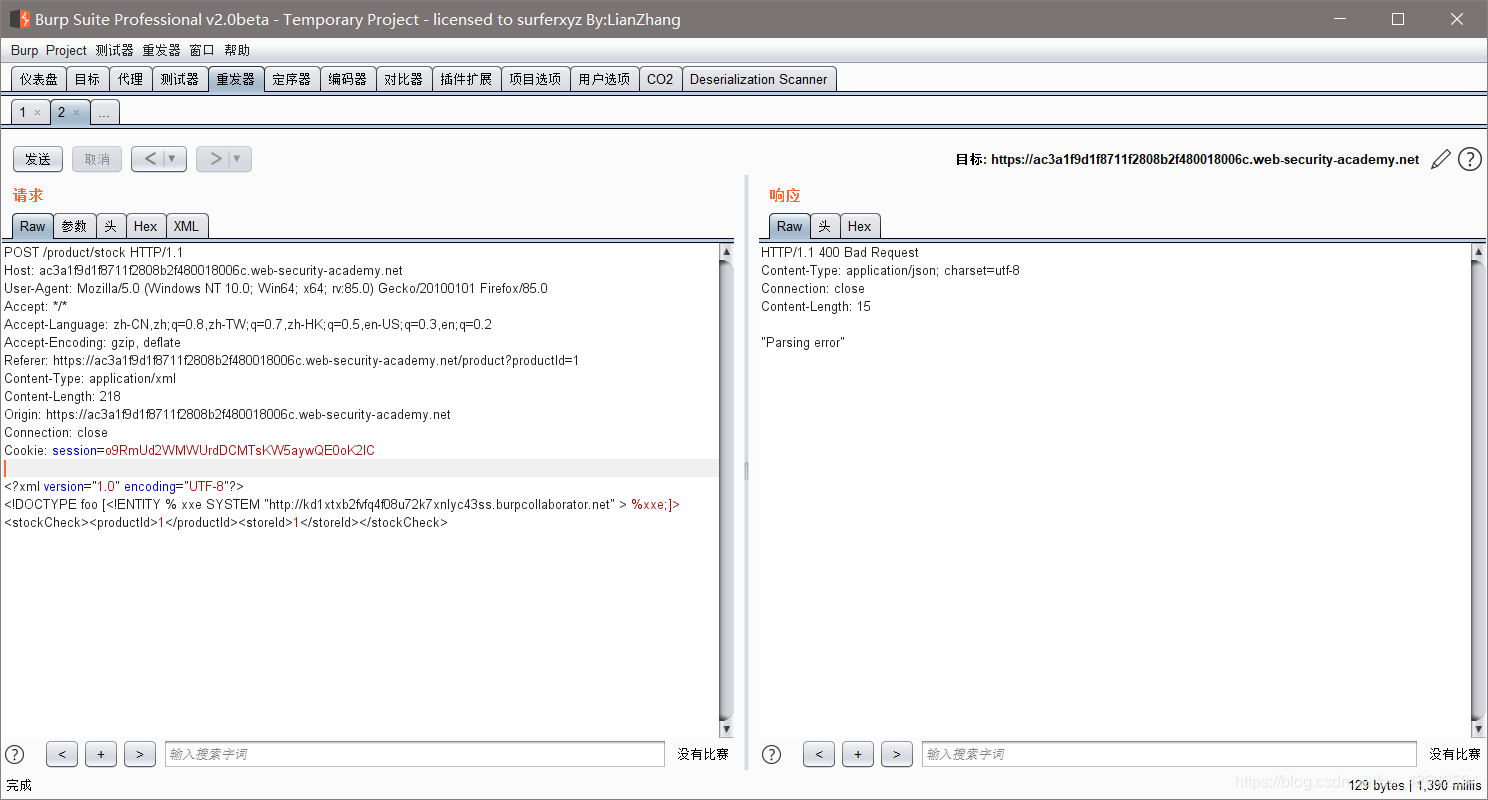Go to previous request in history
1488x800 pixels.
tap(149, 159)
